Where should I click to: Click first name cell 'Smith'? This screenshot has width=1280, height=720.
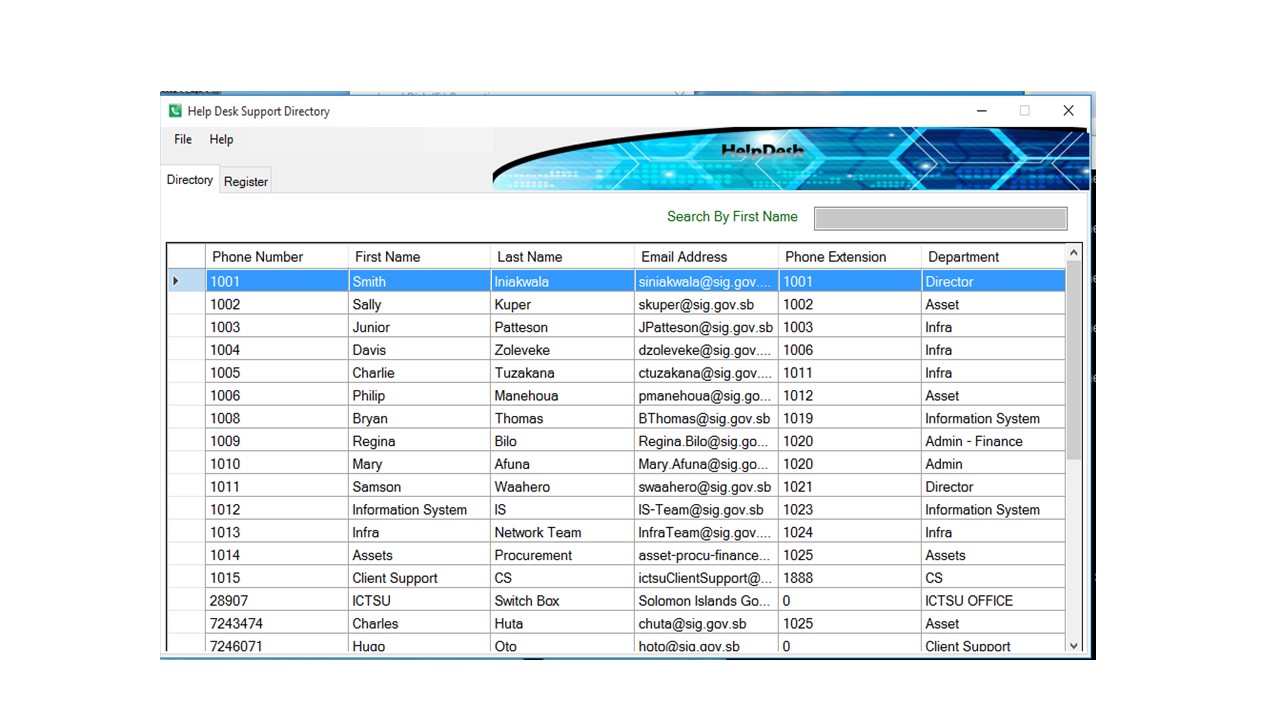point(419,282)
